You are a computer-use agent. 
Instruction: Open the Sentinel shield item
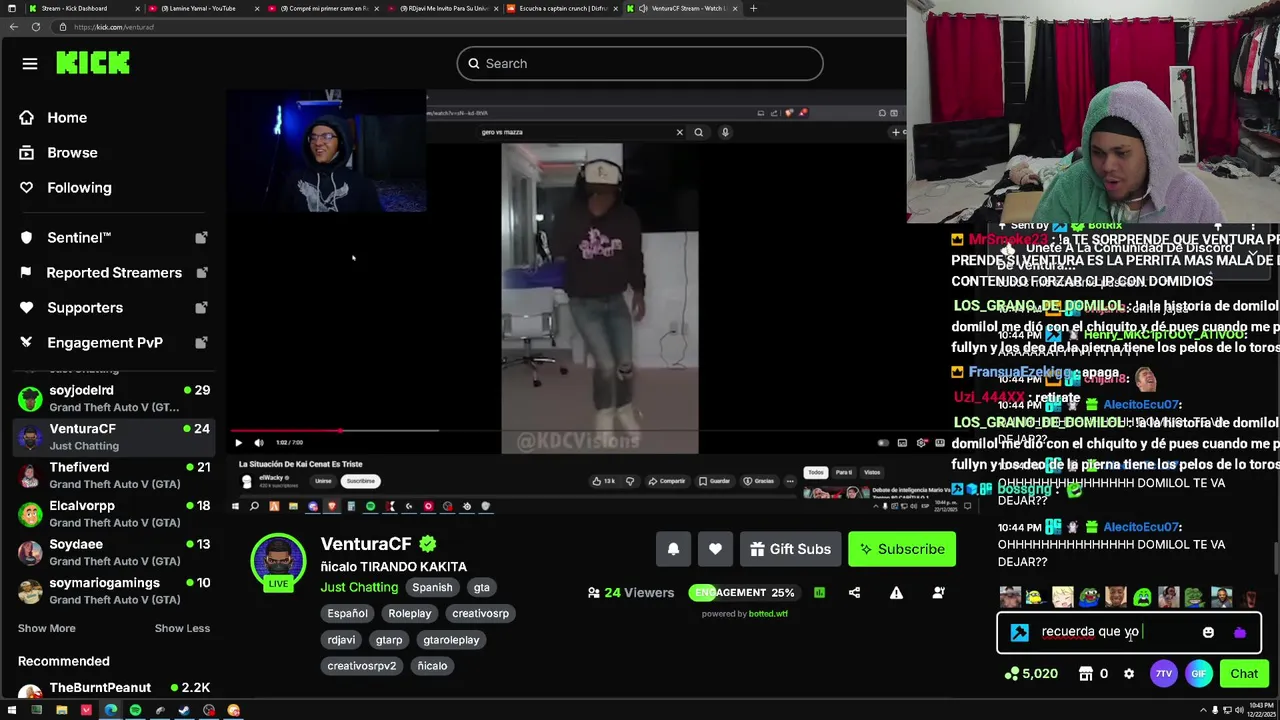click(x=79, y=238)
